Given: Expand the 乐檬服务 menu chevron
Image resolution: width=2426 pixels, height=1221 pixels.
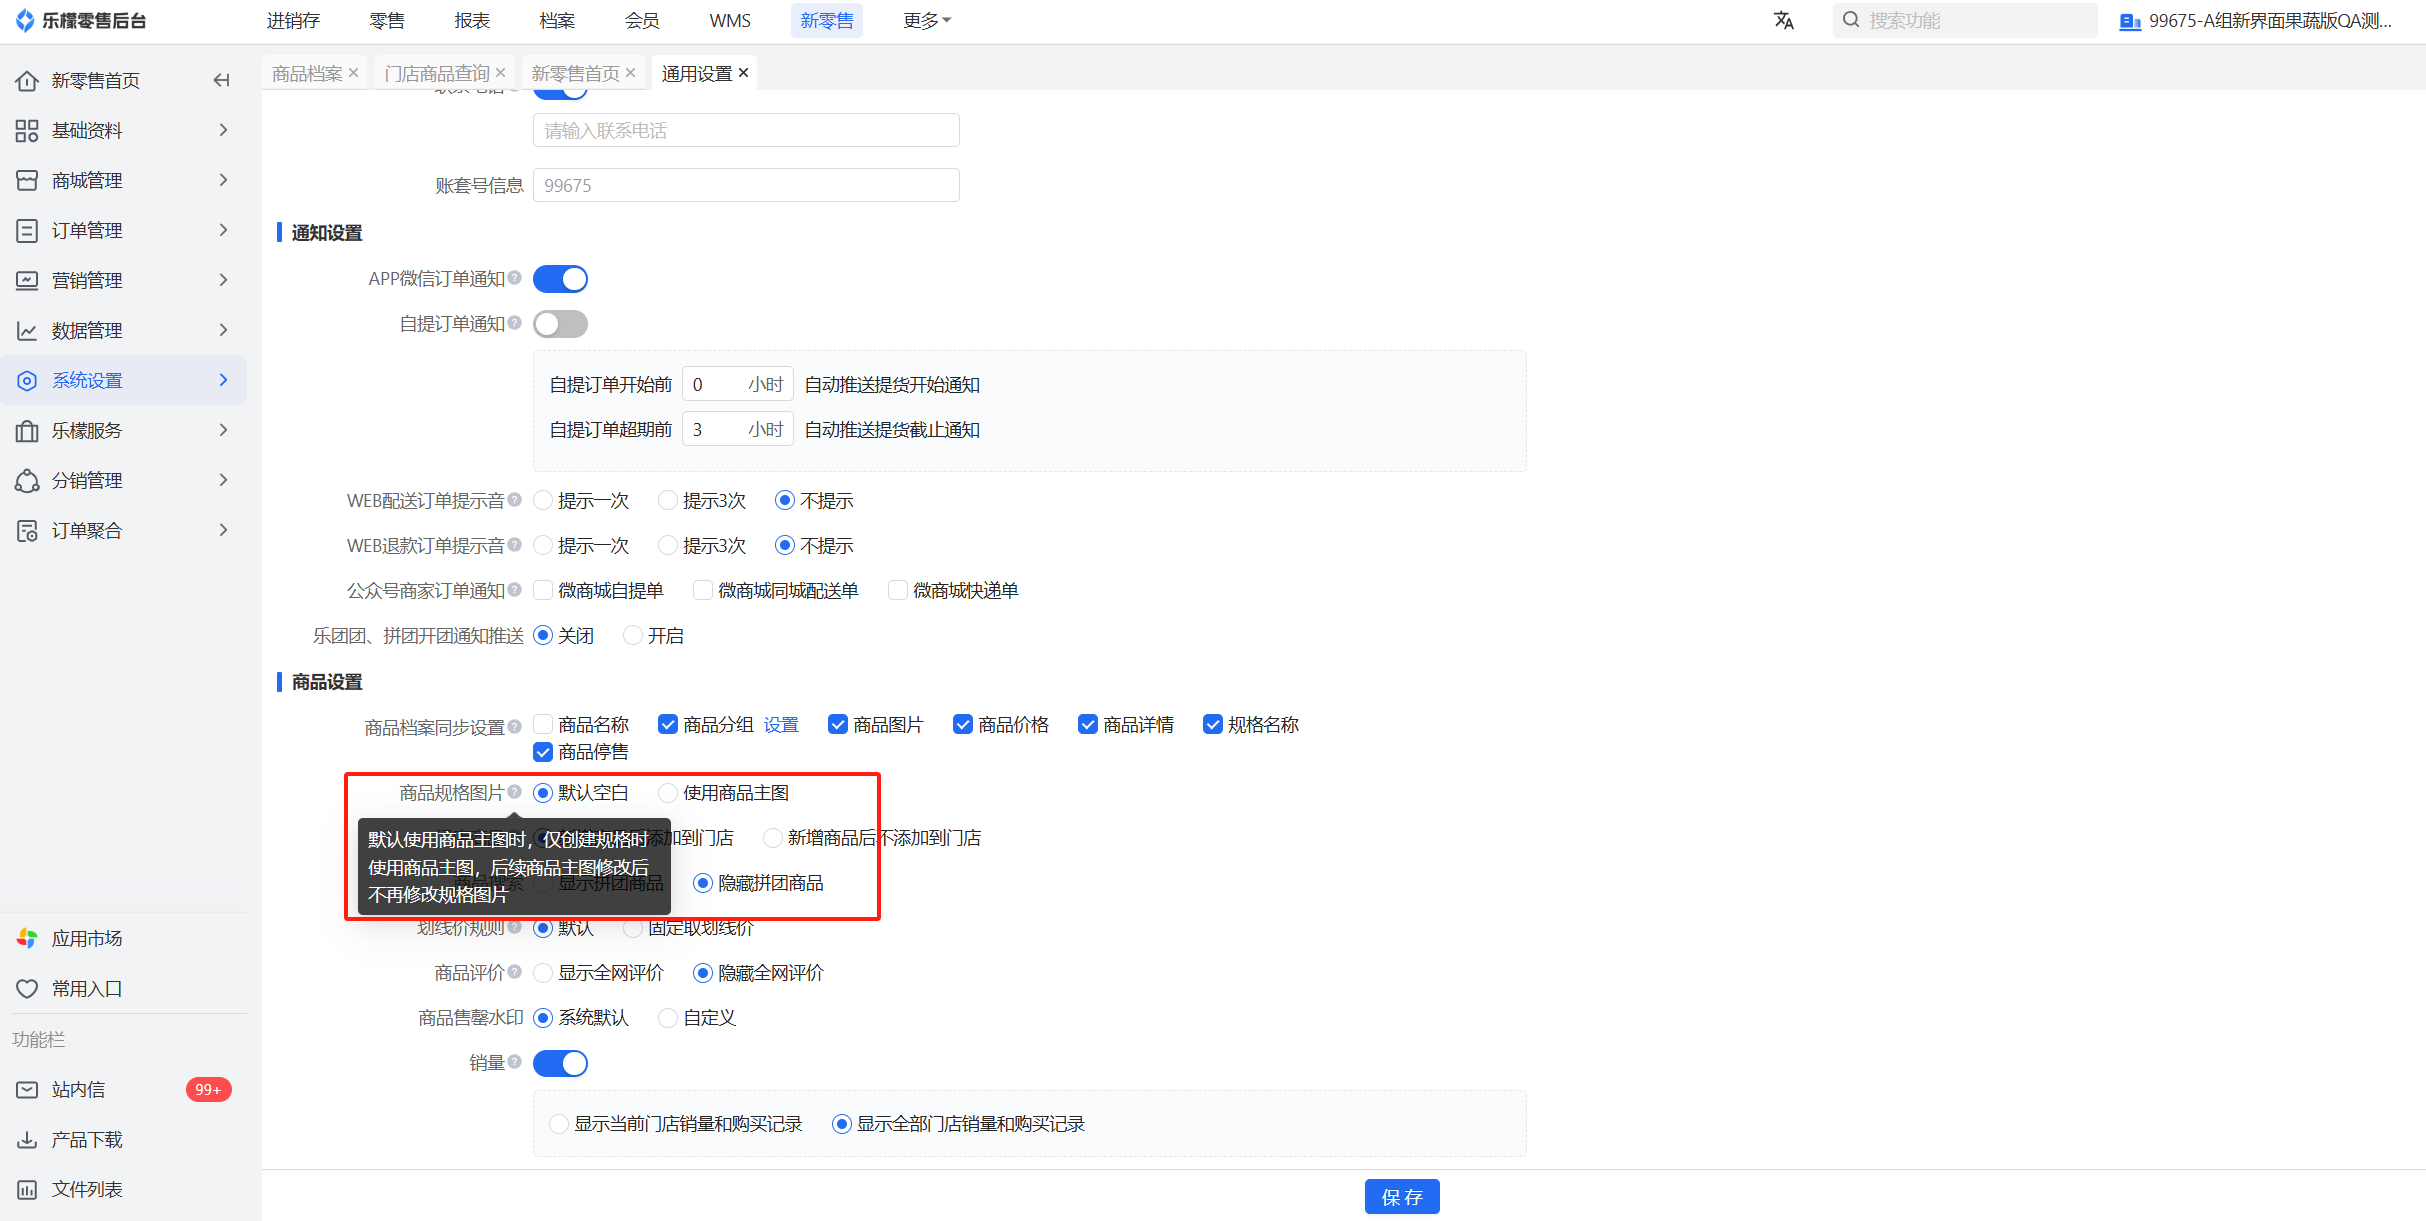Looking at the screenshot, I should coord(223,430).
